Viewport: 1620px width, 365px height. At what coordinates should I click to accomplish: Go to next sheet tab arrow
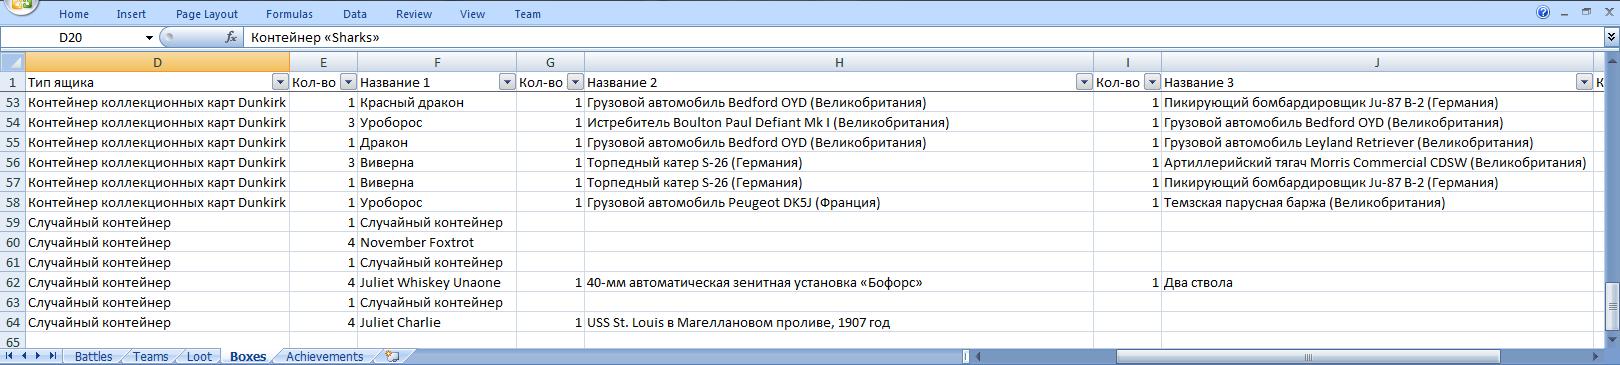pos(38,356)
